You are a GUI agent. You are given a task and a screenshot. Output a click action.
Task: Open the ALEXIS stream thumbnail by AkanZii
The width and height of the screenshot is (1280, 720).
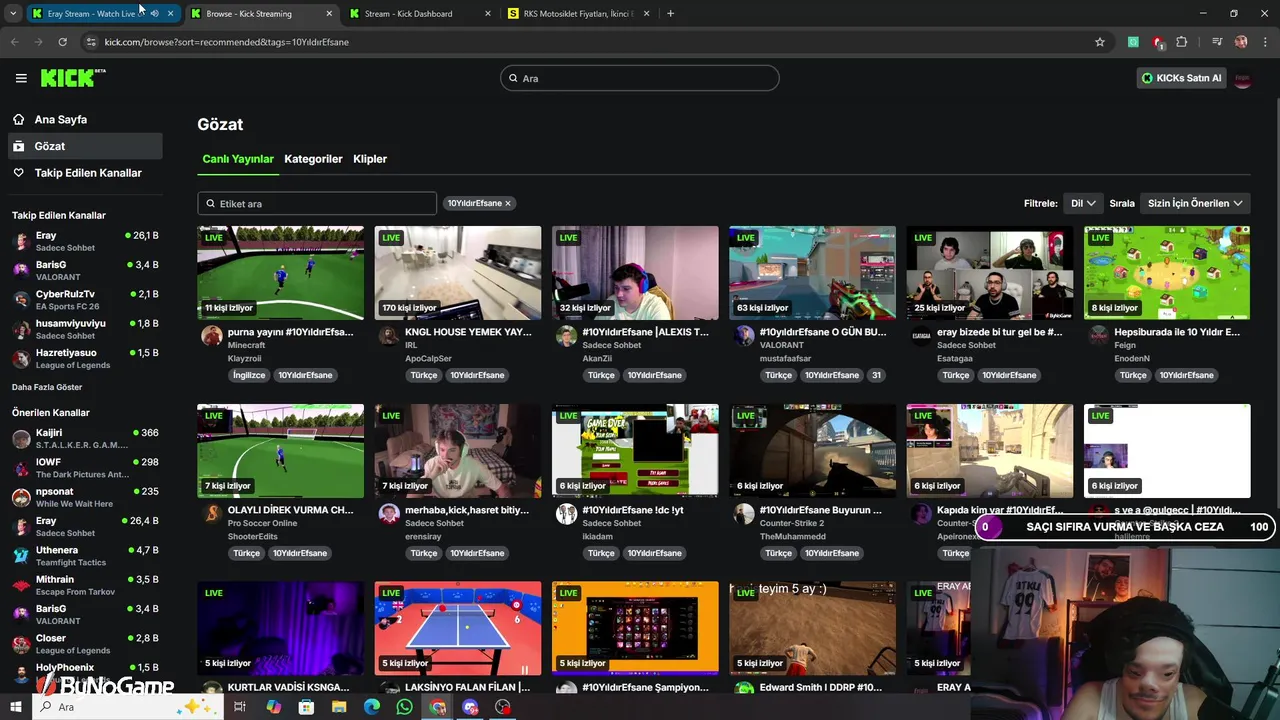point(635,273)
